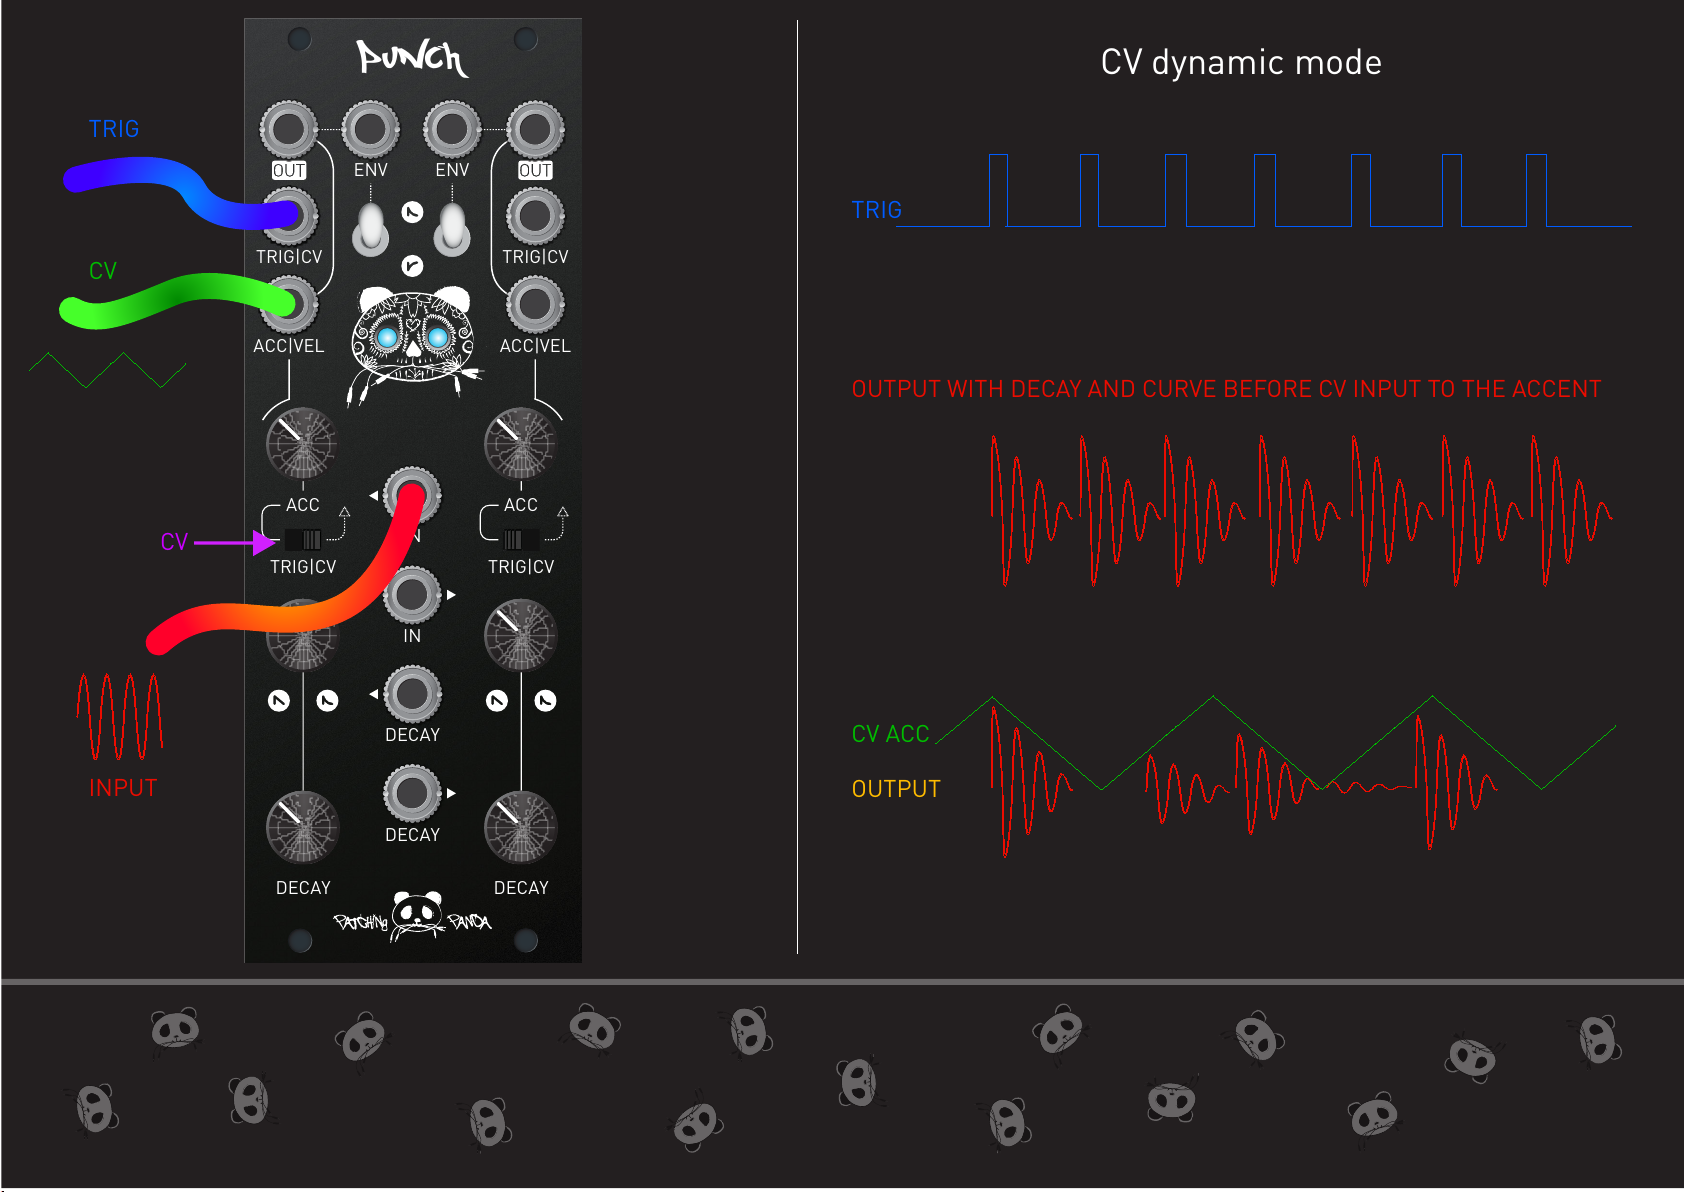Click the right ACC|VEL input jack
1685x1192 pixels.
[535, 304]
